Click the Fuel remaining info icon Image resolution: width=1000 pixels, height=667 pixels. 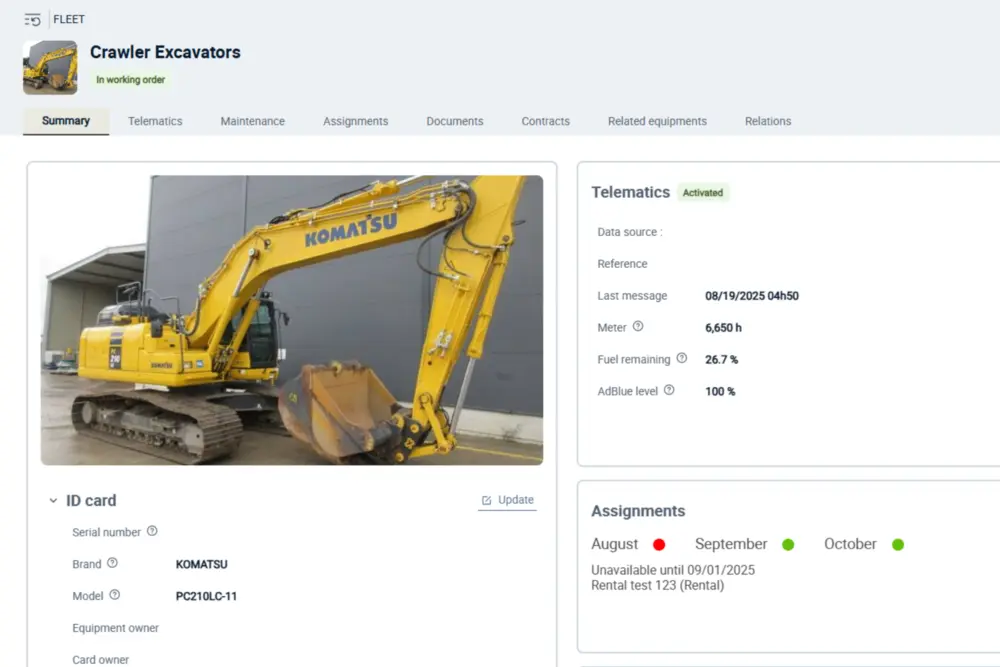[x=682, y=358]
